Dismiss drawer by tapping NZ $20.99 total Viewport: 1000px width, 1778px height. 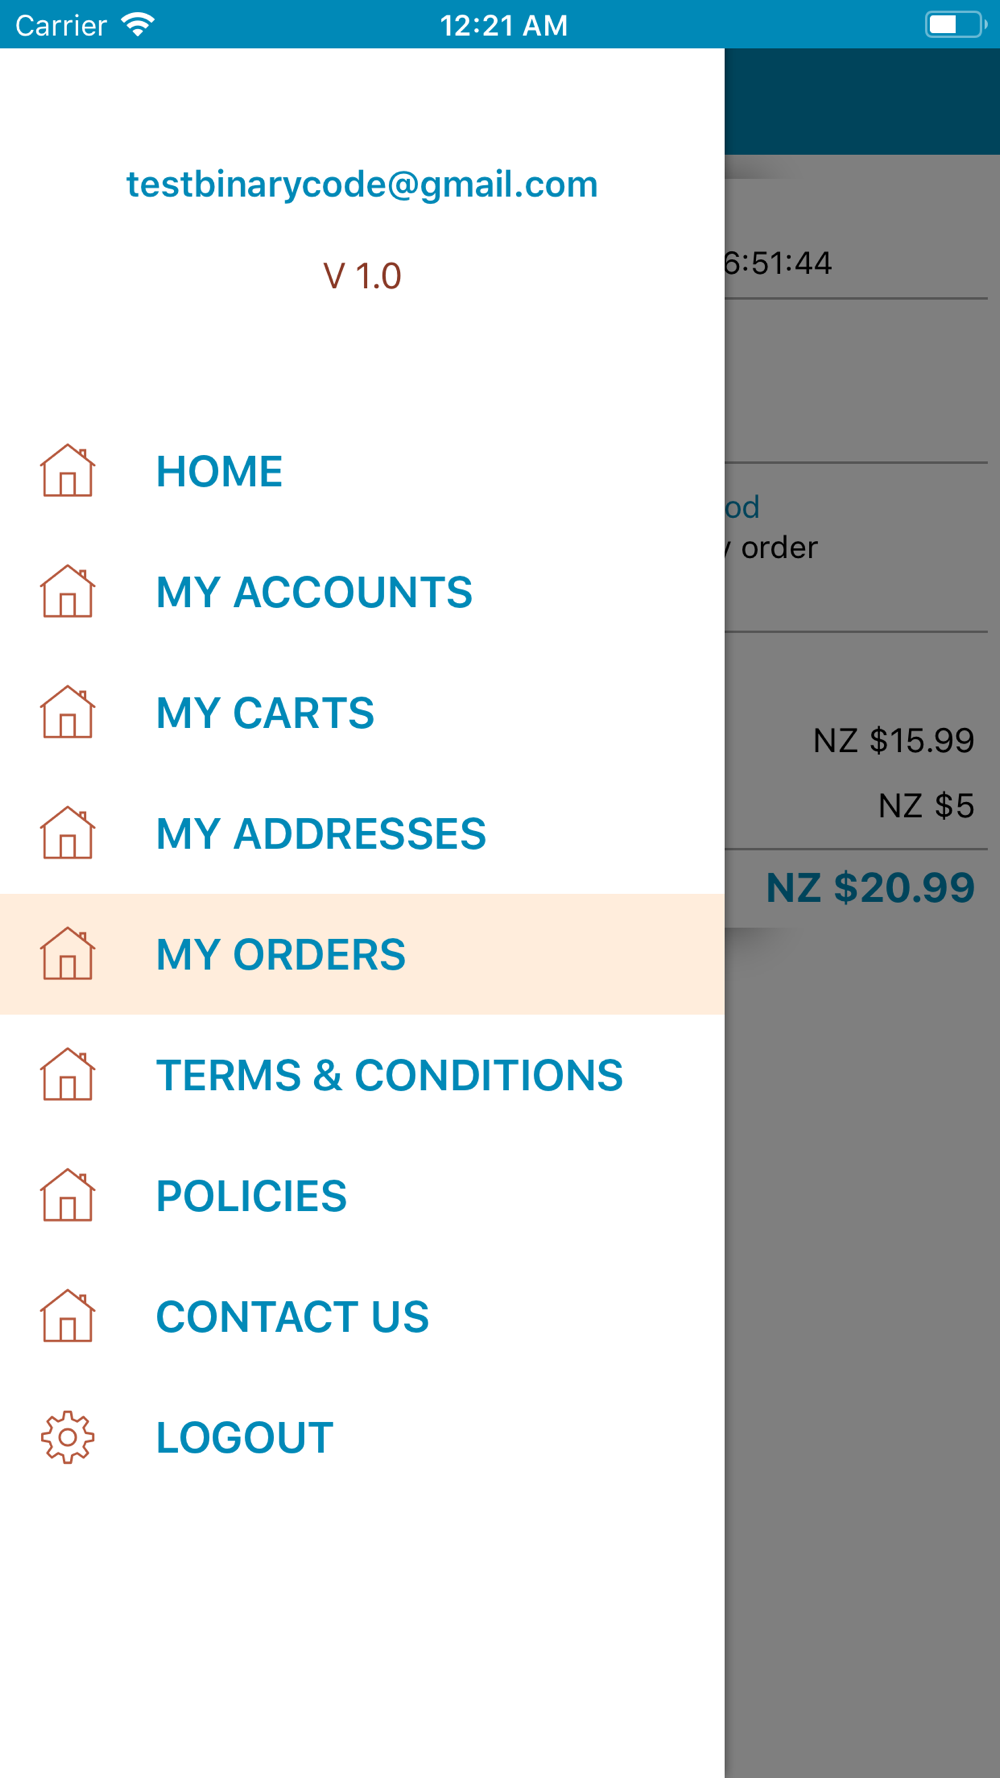870,888
